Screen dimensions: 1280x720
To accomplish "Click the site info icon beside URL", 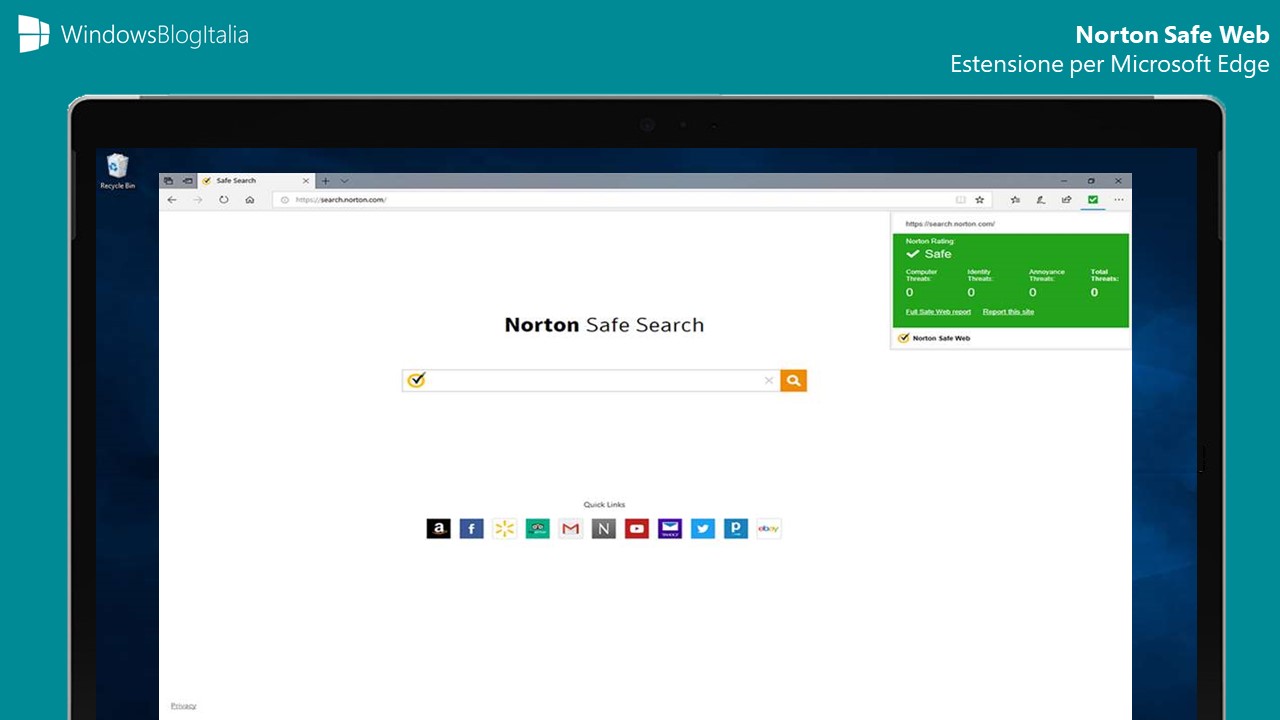I will click(x=285, y=200).
